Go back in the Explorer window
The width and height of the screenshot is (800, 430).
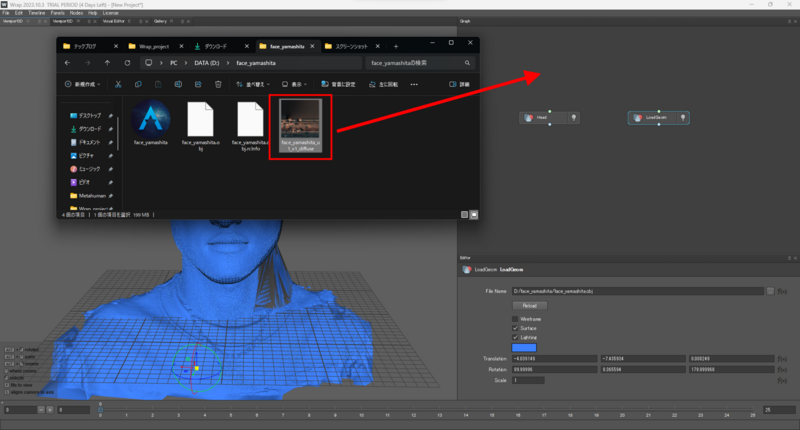point(67,63)
